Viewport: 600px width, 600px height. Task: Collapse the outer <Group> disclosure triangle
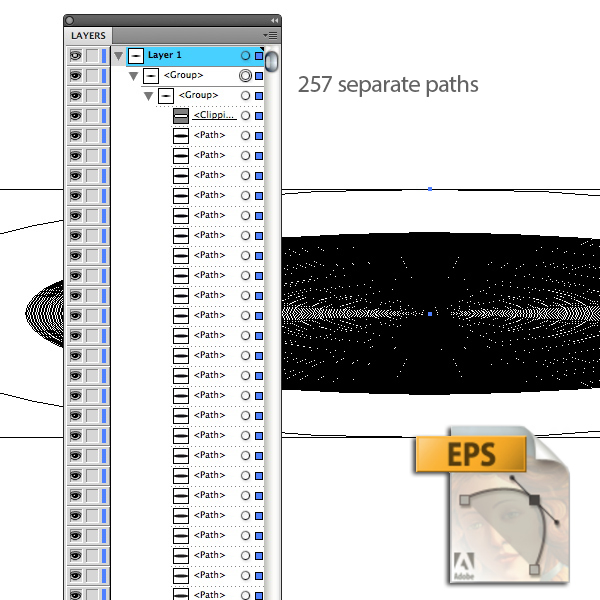[133, 76]
